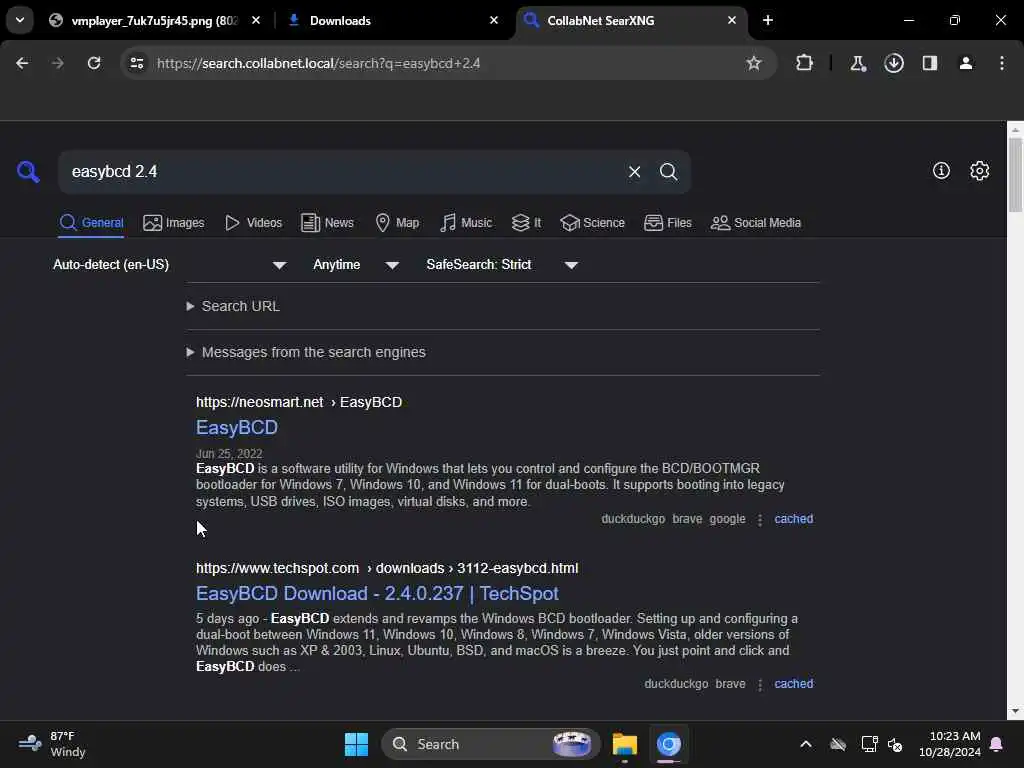
Task: Select the Videos search category
Action: [253, 223]
